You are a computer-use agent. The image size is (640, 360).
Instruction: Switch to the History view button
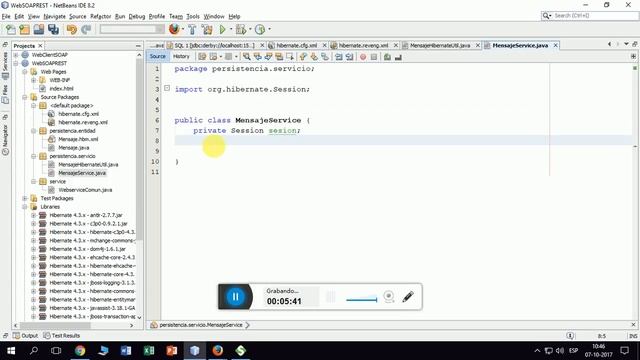[181, 57]
